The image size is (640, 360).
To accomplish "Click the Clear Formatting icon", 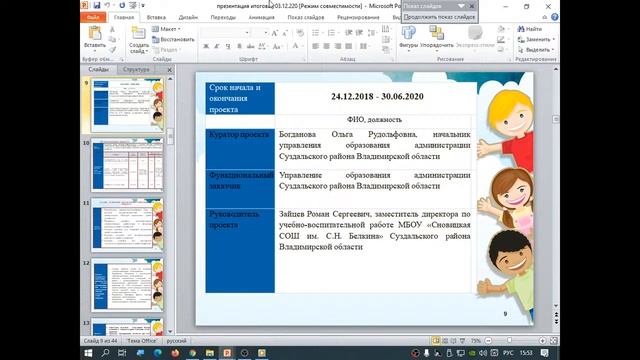I will coord(300,33).
